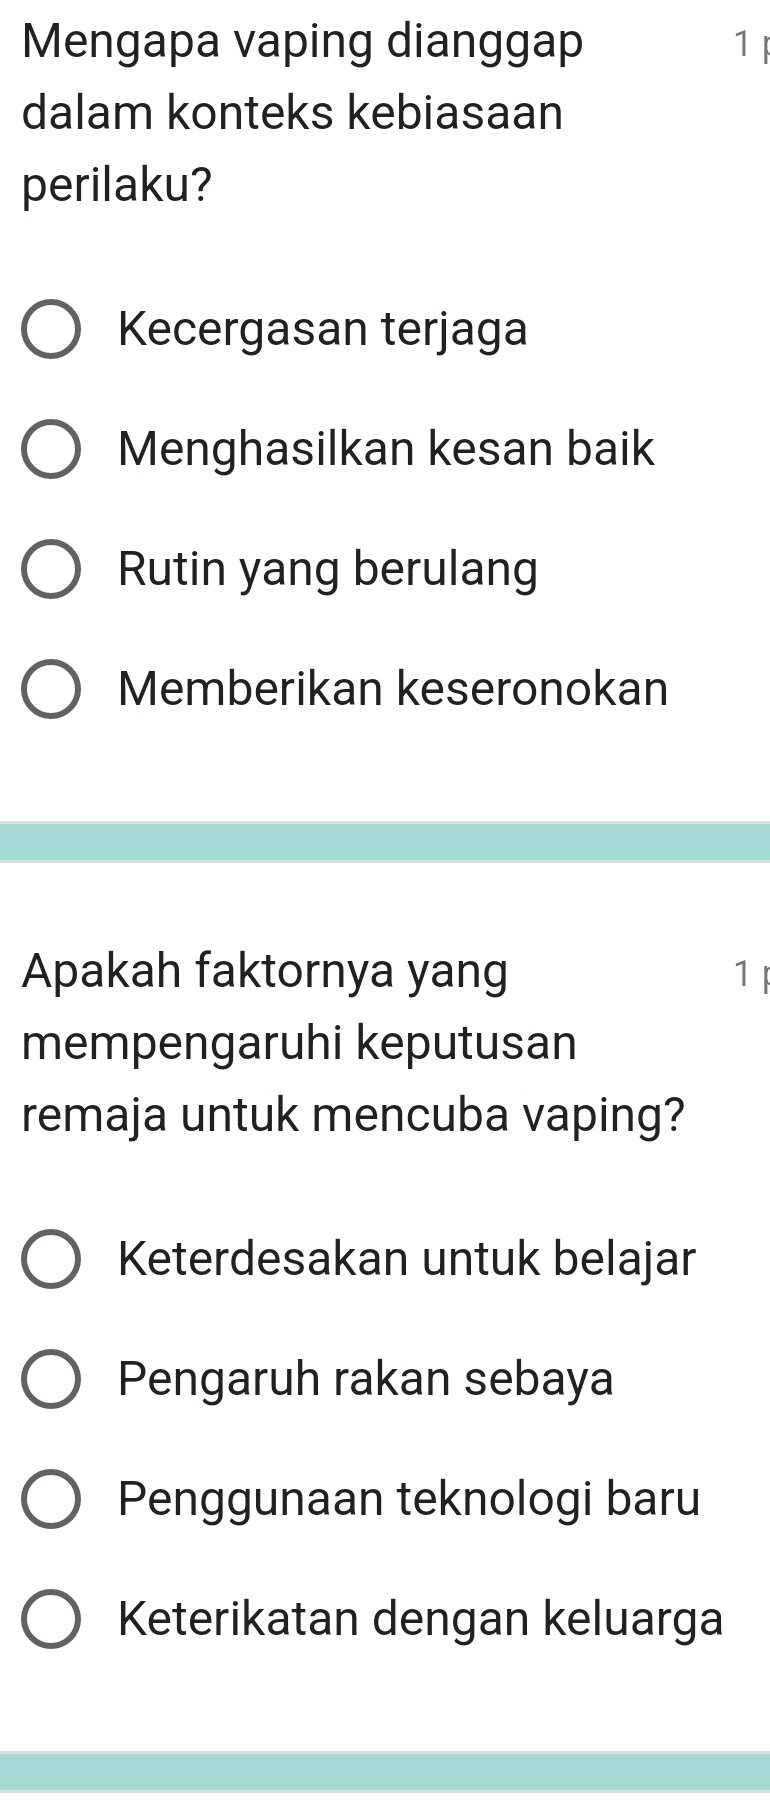The width and height of the screenshot is (770, 1810).
Task: Tap the 'Rutin yang berulang' label text
Action: point(328,570)
